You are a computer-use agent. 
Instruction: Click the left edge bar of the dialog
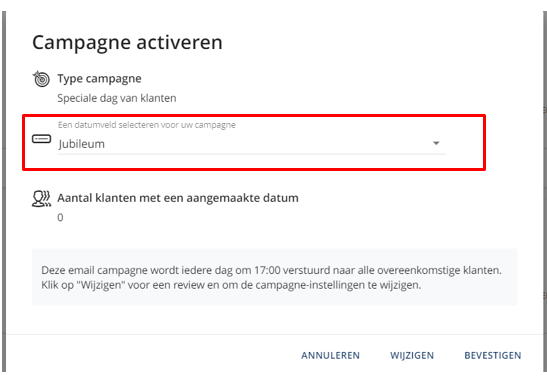coord(4,191)
